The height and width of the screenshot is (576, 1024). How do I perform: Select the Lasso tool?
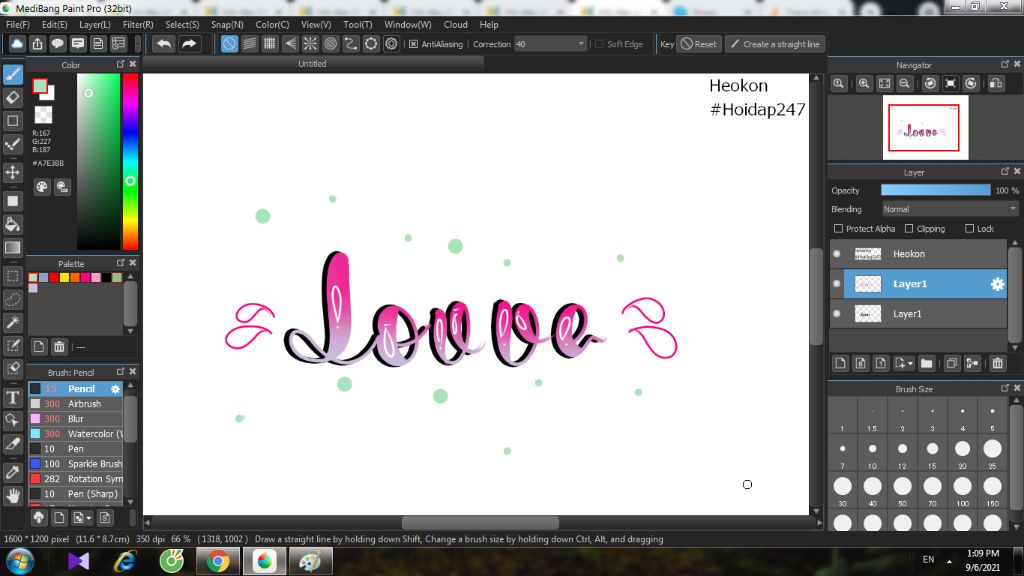(x=13, y=299)
